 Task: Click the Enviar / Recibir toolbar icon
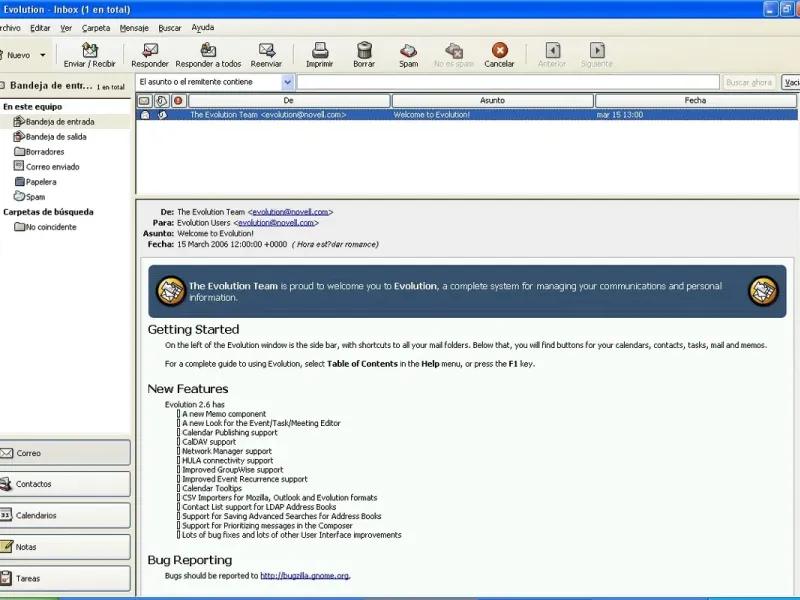click(90, 50)
